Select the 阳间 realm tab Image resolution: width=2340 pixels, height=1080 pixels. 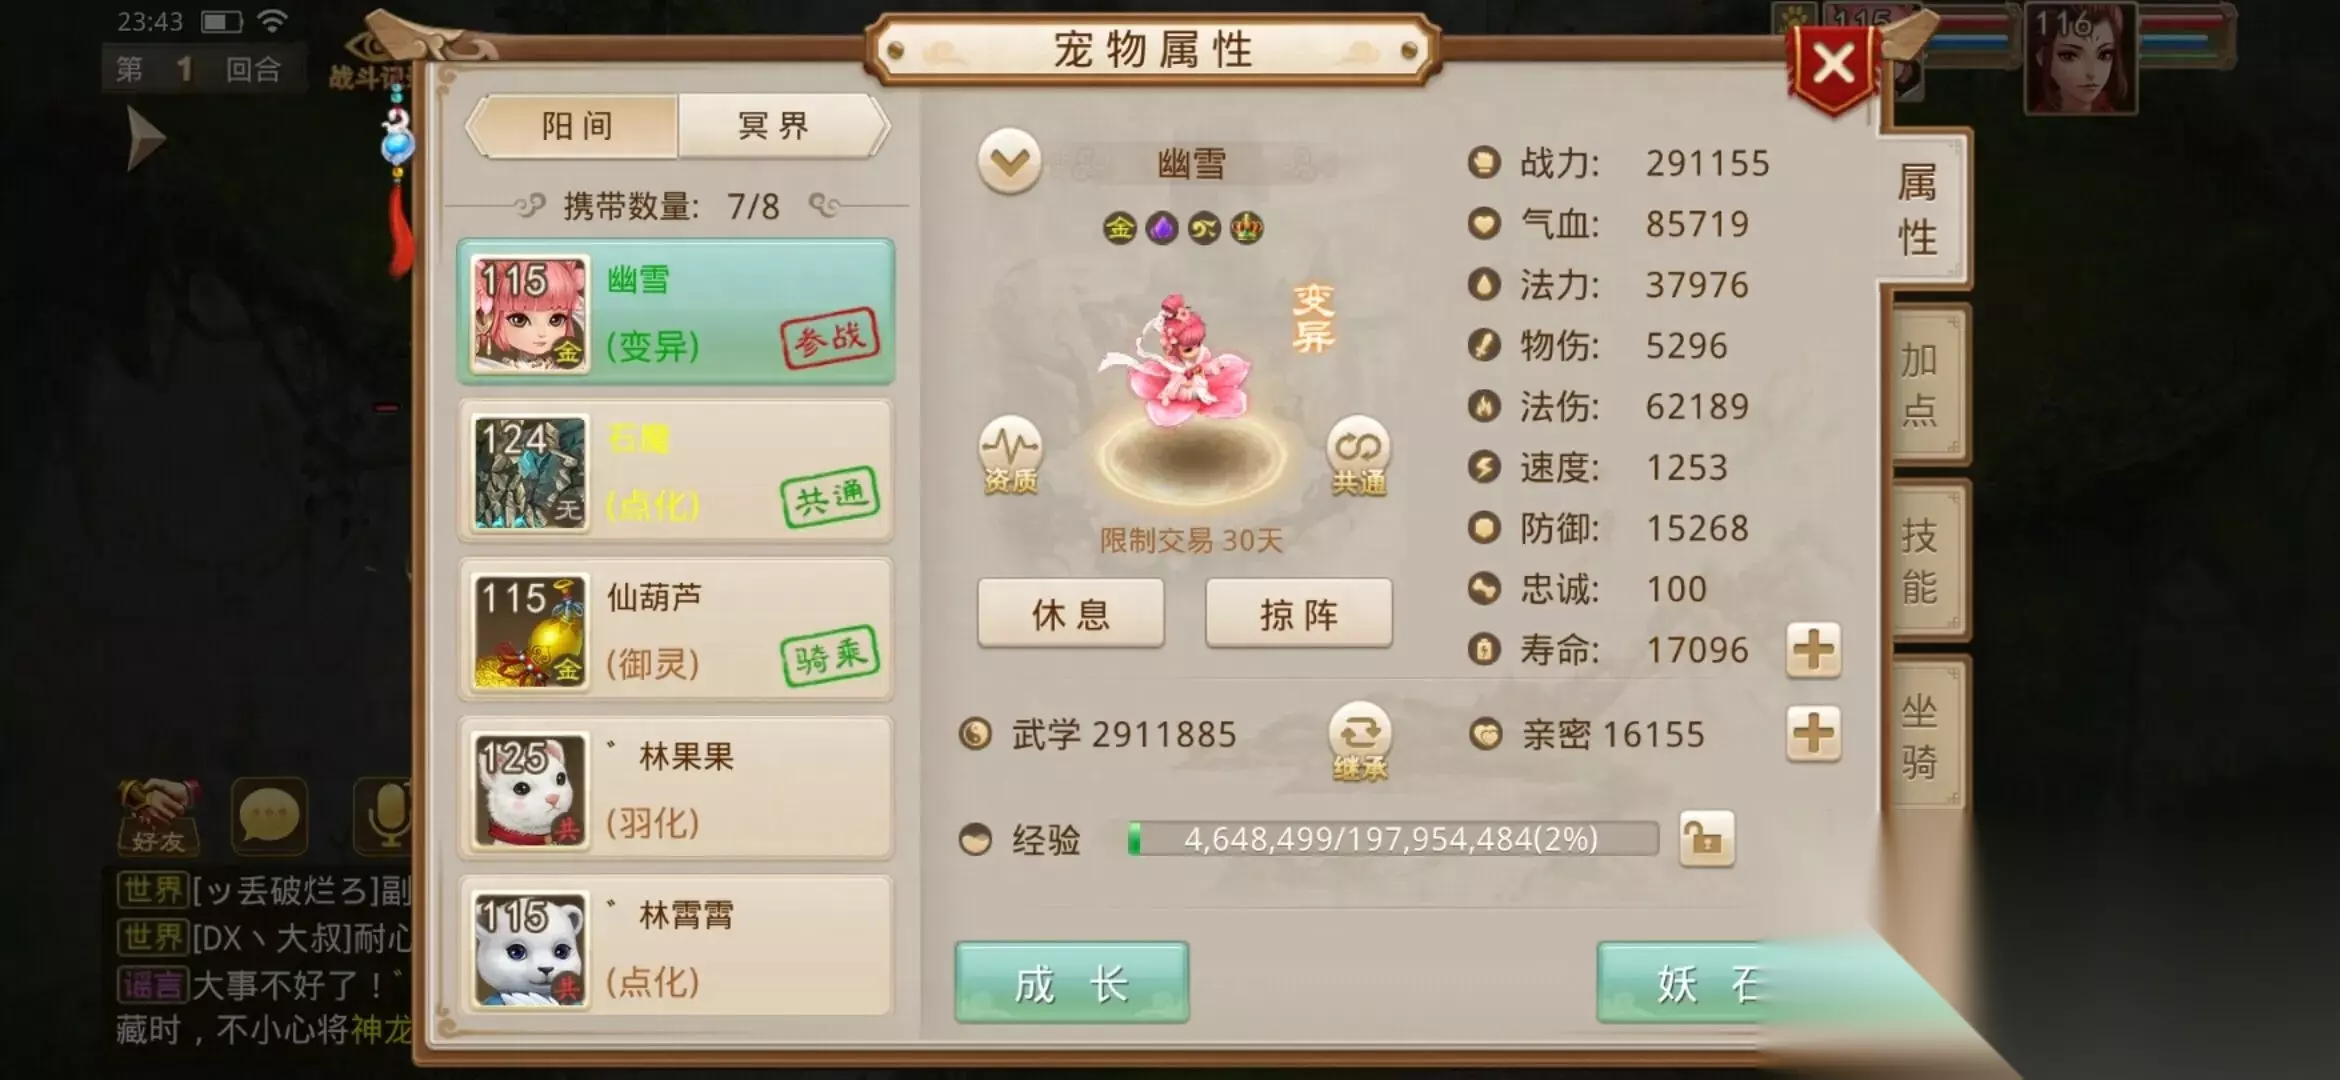(x=575, y=126)
